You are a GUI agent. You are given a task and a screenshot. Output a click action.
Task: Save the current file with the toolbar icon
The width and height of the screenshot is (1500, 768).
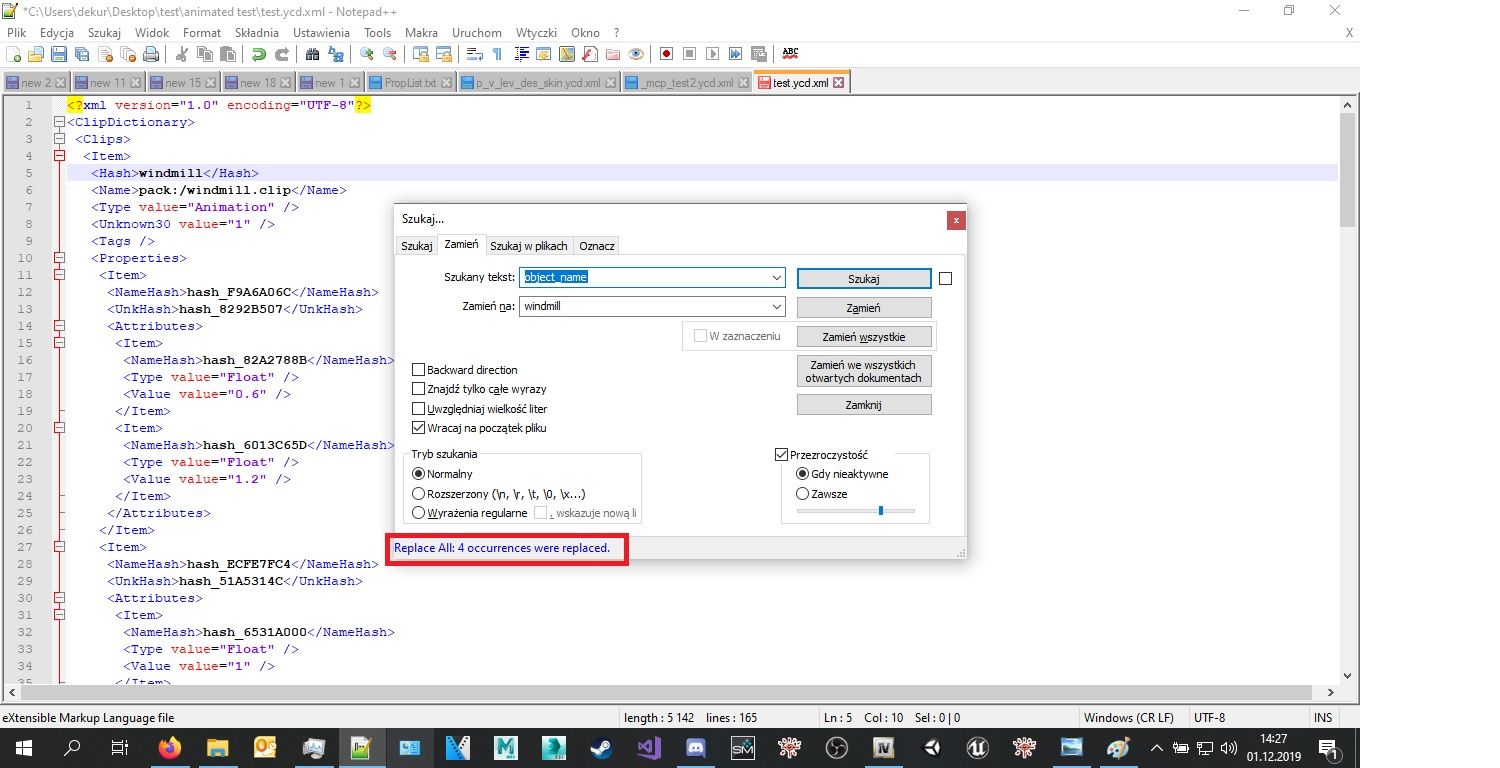point(59,54)
